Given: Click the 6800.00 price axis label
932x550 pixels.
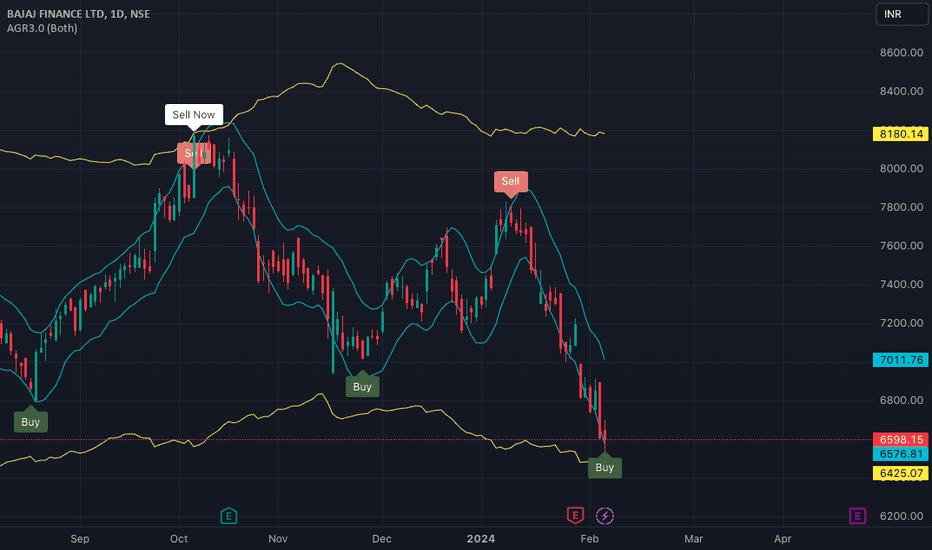Looking at the screenshot, I should click(x=901, y=400).
